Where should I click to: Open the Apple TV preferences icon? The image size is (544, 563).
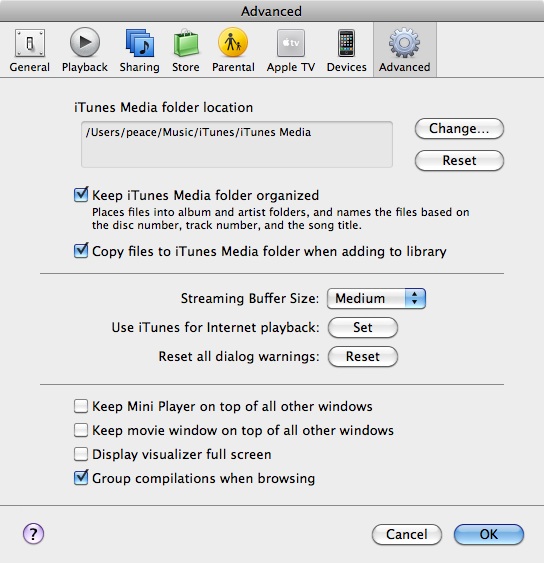tap(291, 43)
